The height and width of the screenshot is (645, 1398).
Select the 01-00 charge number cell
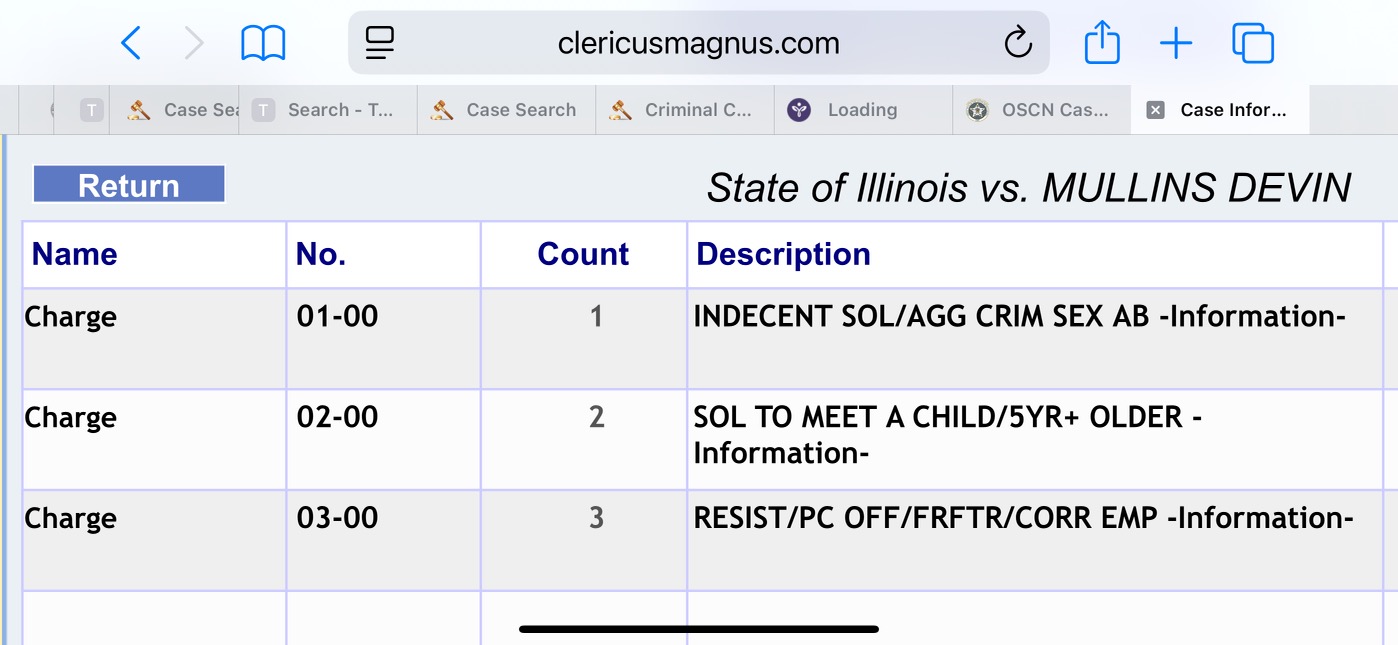338,316
